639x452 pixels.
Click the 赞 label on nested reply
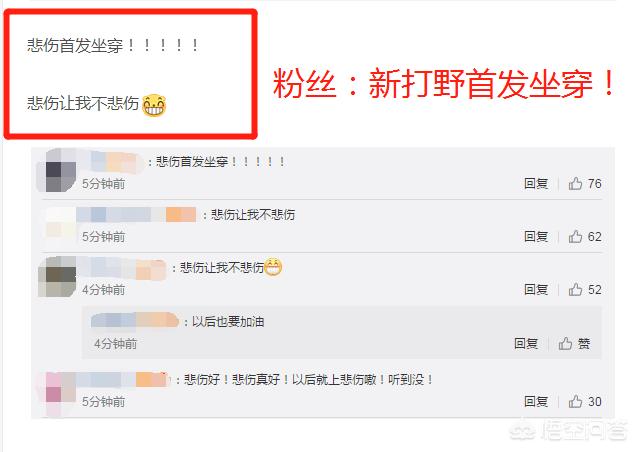(584, 344)
